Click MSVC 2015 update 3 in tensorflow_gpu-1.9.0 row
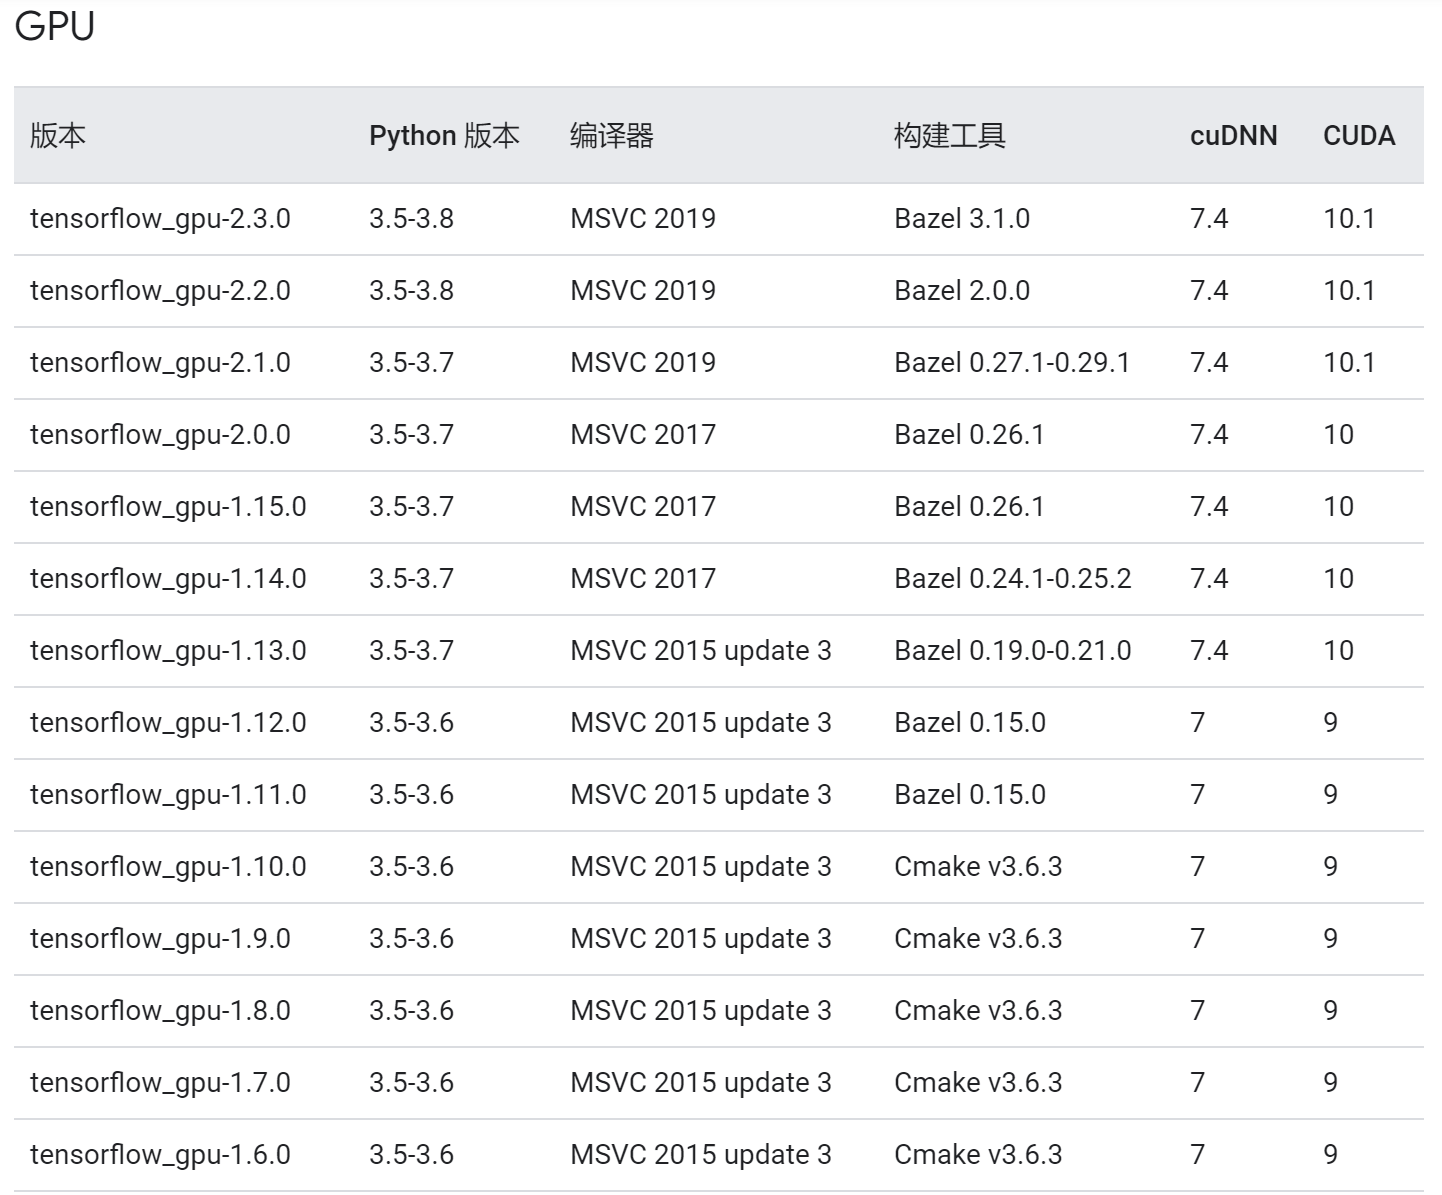Viewport: 1442px width, 1195px height. tap(701, 939)
